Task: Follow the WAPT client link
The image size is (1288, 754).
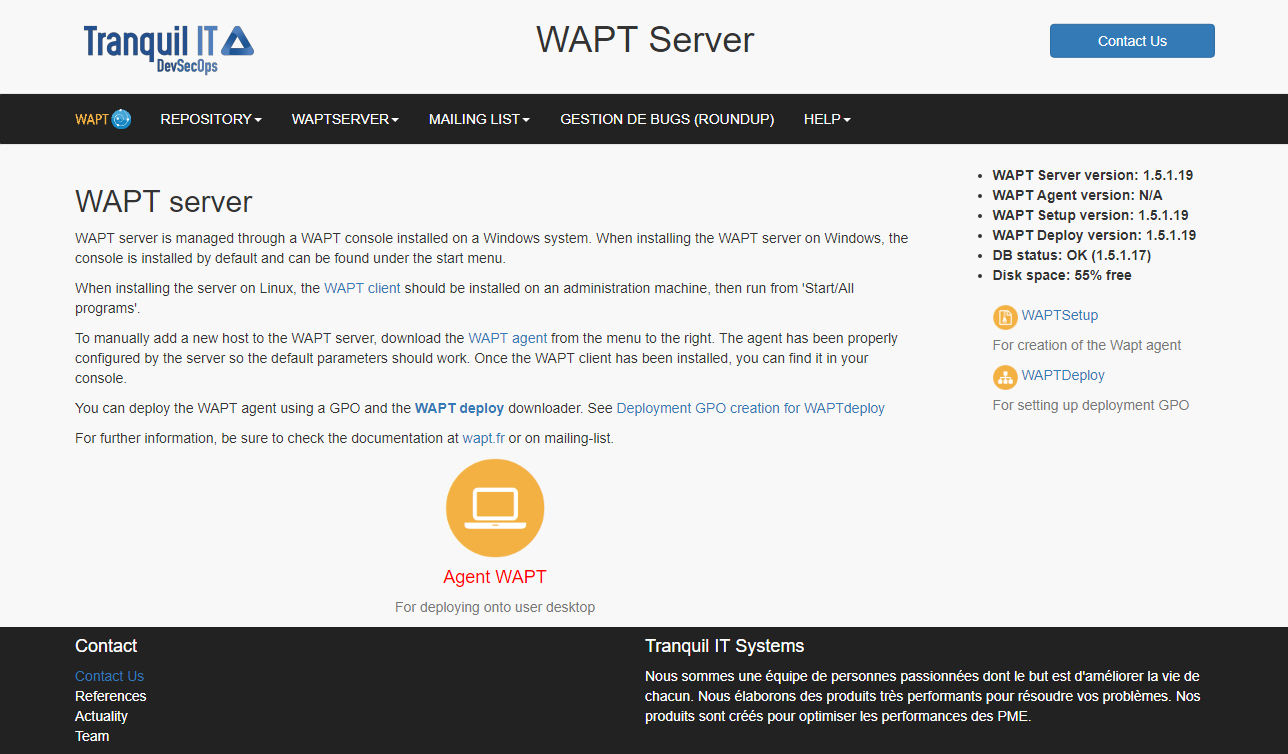Action: [362, 288]
